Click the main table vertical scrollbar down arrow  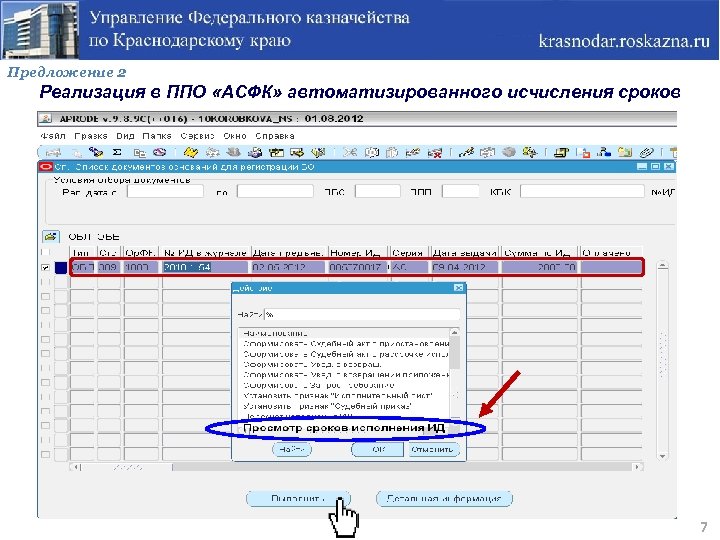click(662, 456)
